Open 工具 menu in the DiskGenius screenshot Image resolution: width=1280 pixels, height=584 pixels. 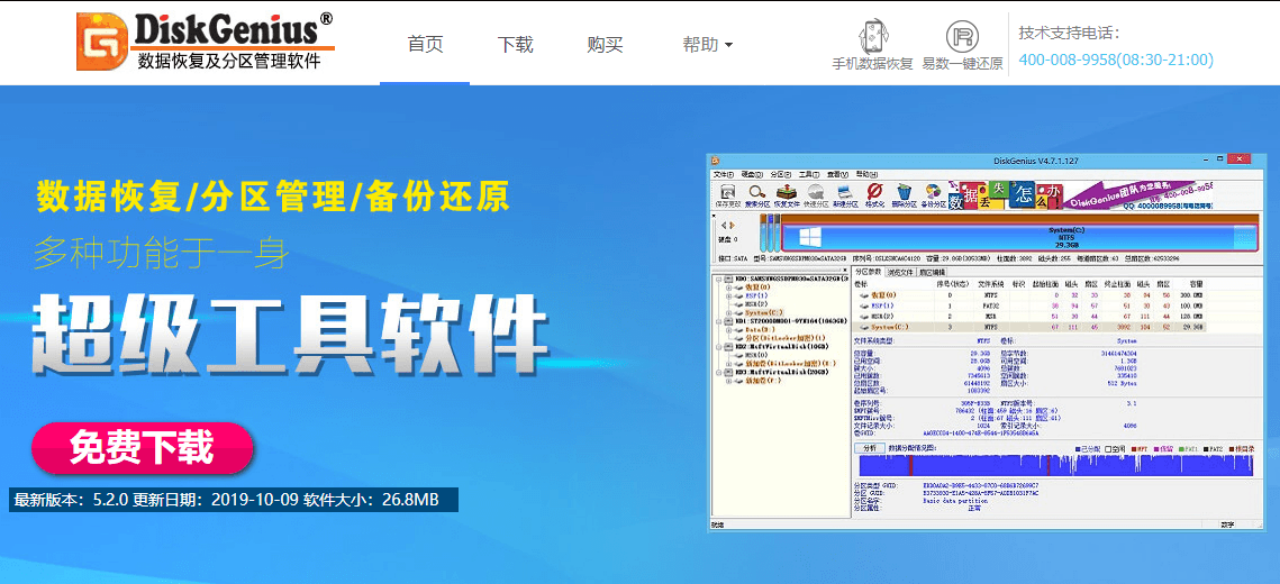click(810, 174)
